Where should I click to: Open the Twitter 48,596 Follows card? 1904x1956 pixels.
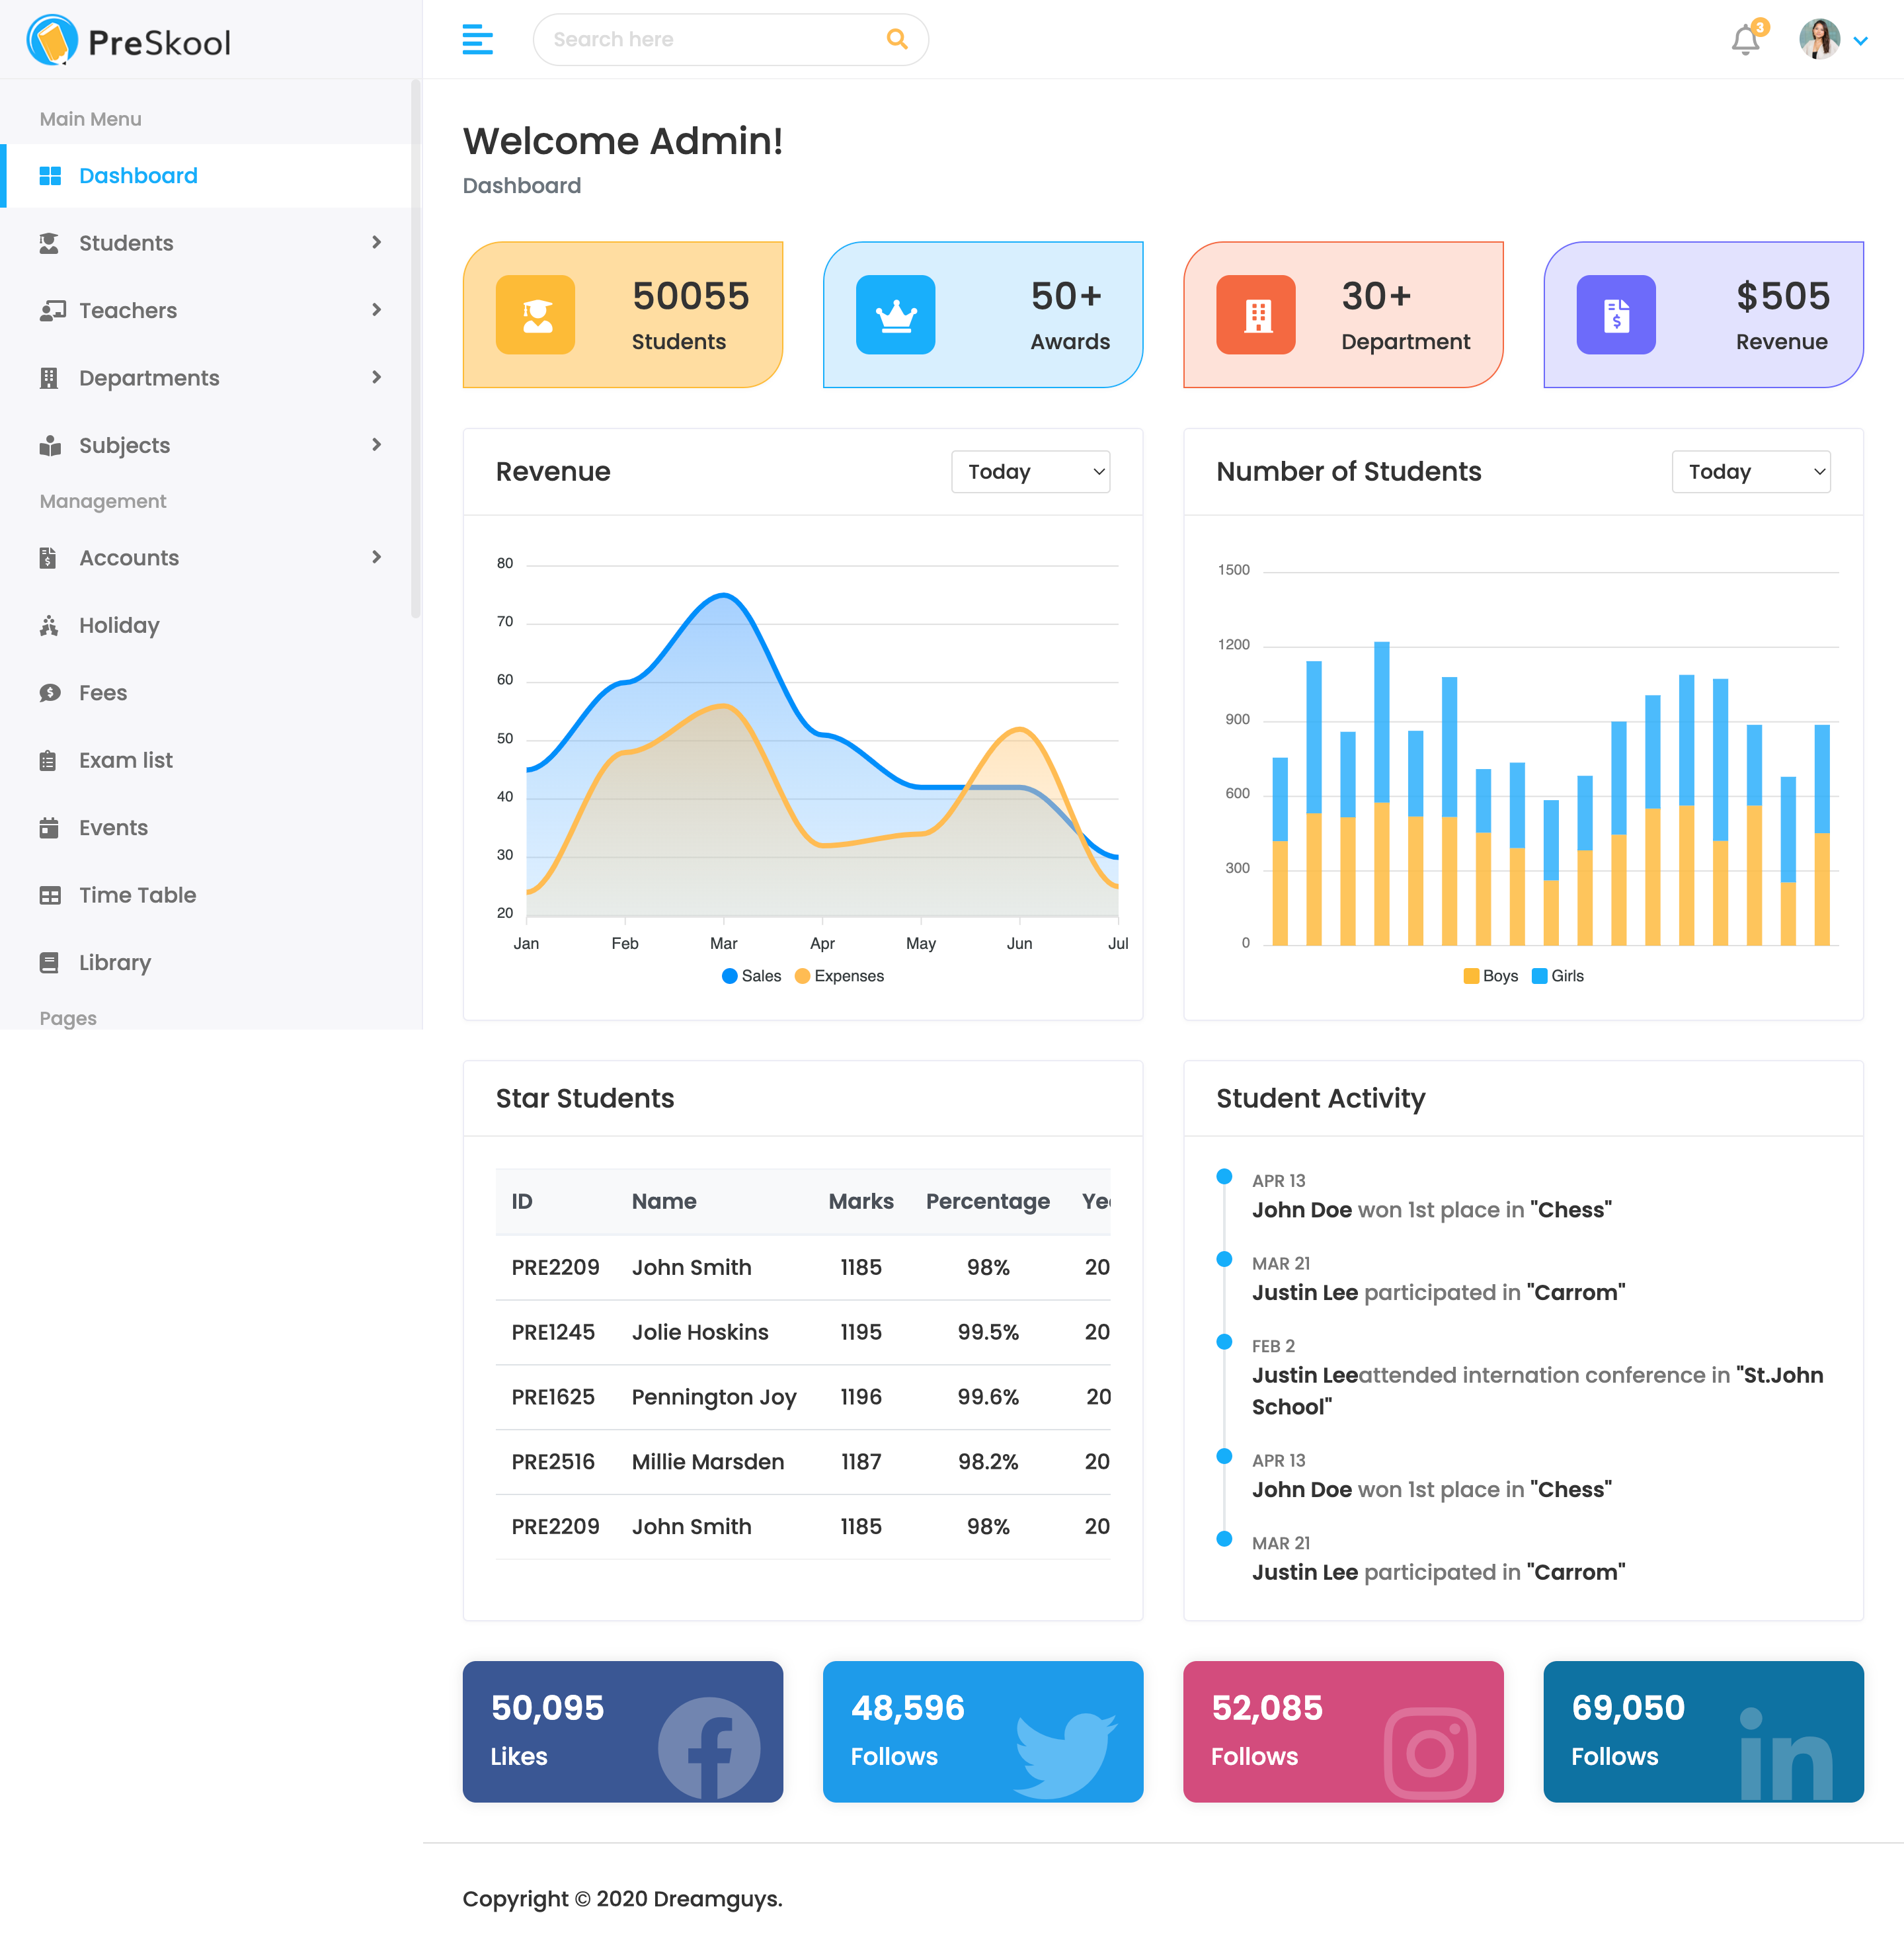pyautogui.click(x=982, y=1731)
